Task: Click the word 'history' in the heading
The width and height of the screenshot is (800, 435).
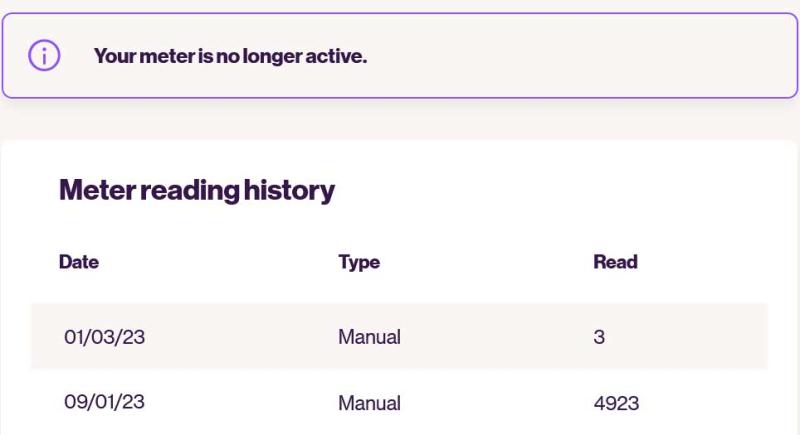Action: 289,190
